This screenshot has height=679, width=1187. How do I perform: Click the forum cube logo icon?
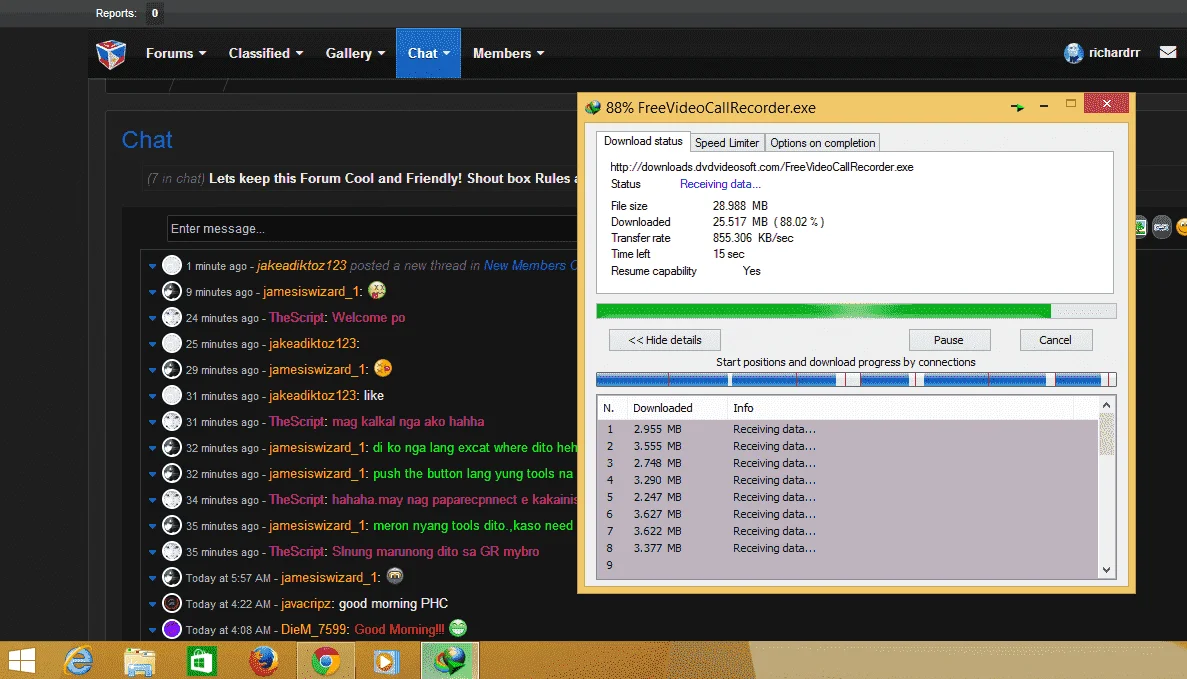(x=111, y=54)
